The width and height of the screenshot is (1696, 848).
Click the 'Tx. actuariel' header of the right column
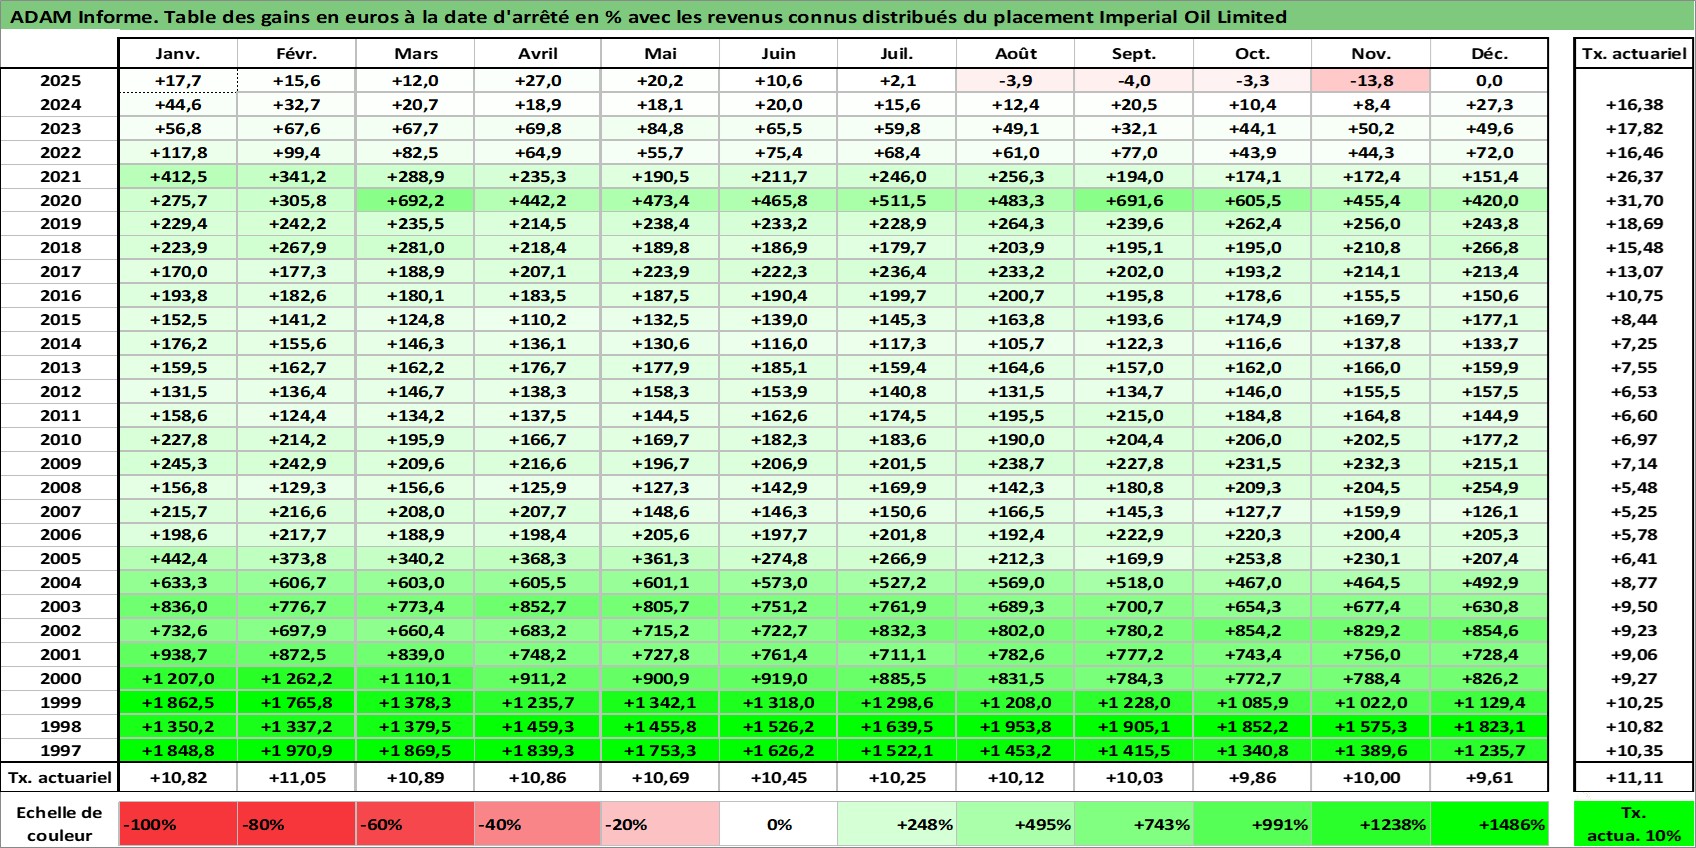(x=1634, y=54)
